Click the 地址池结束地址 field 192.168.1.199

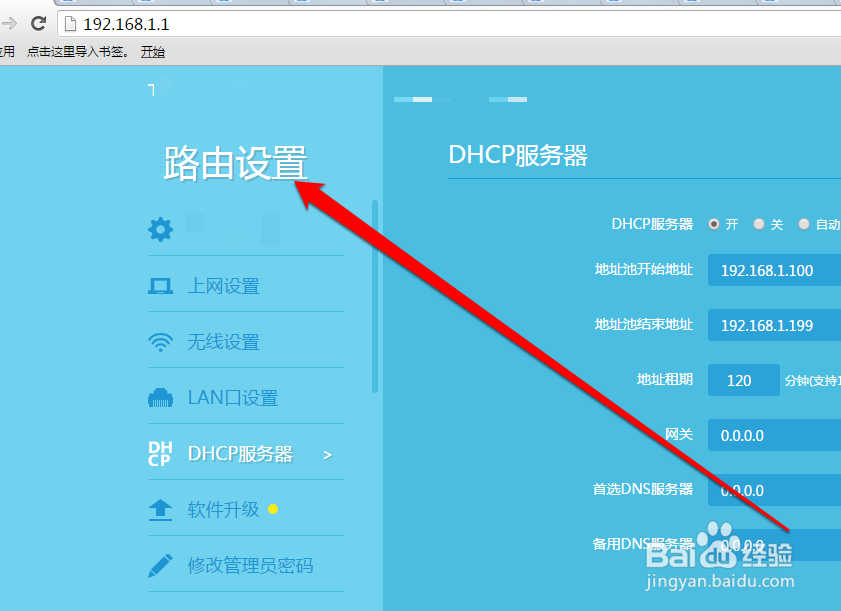click(774, 325)
